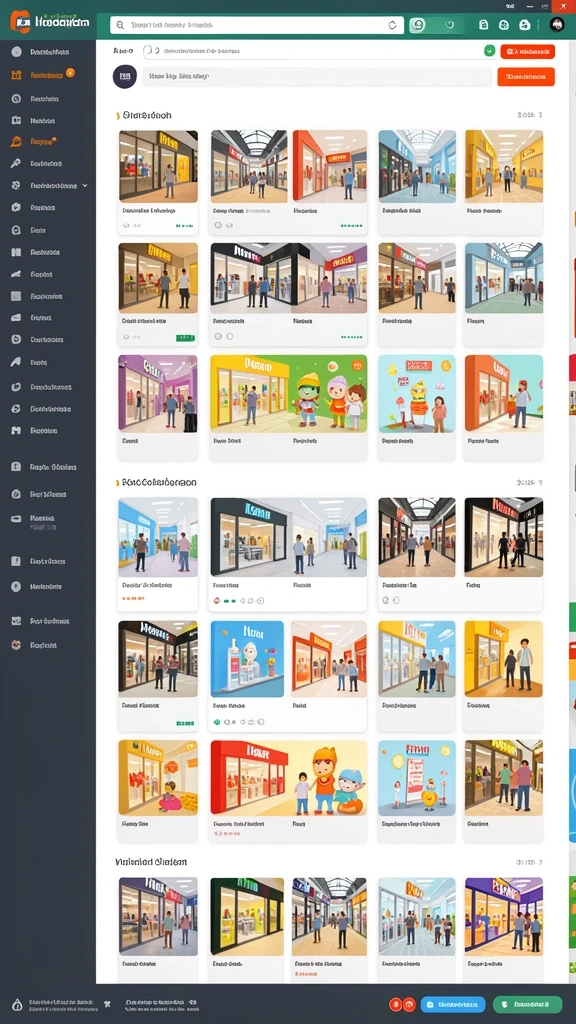Screen dimensions: 576x1024
Task: Click the orange button right of filter row
Action: click(528, 51)
